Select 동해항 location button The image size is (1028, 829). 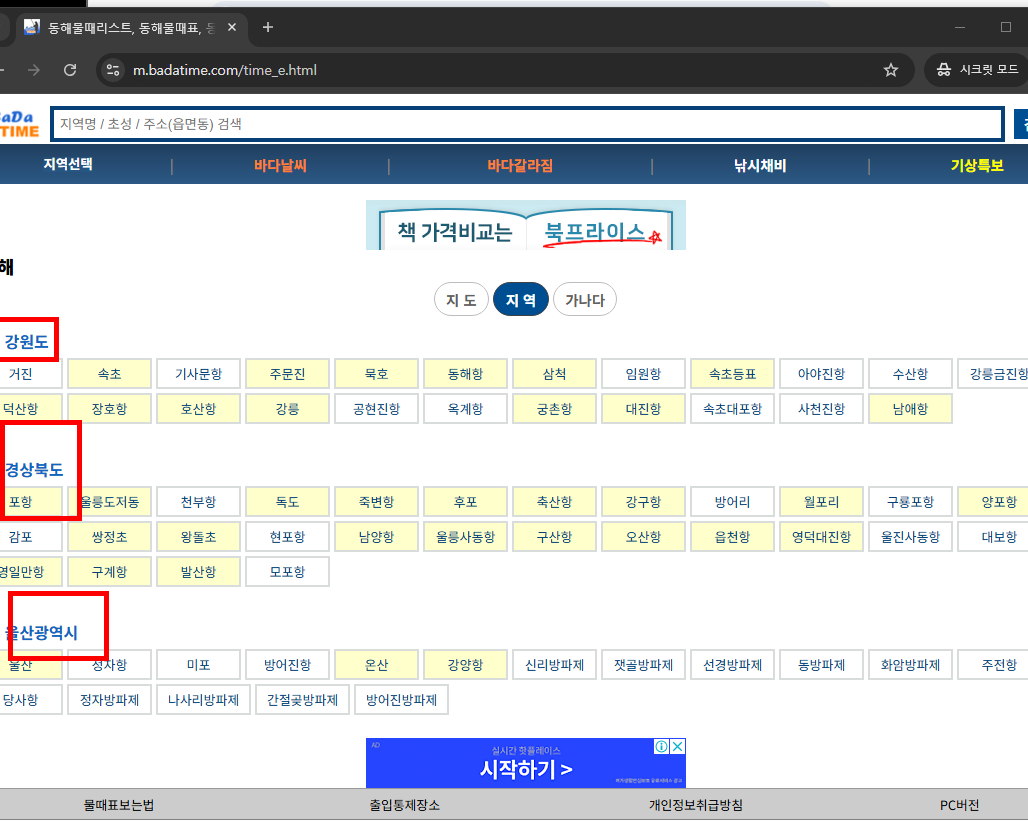pos(465,374)
